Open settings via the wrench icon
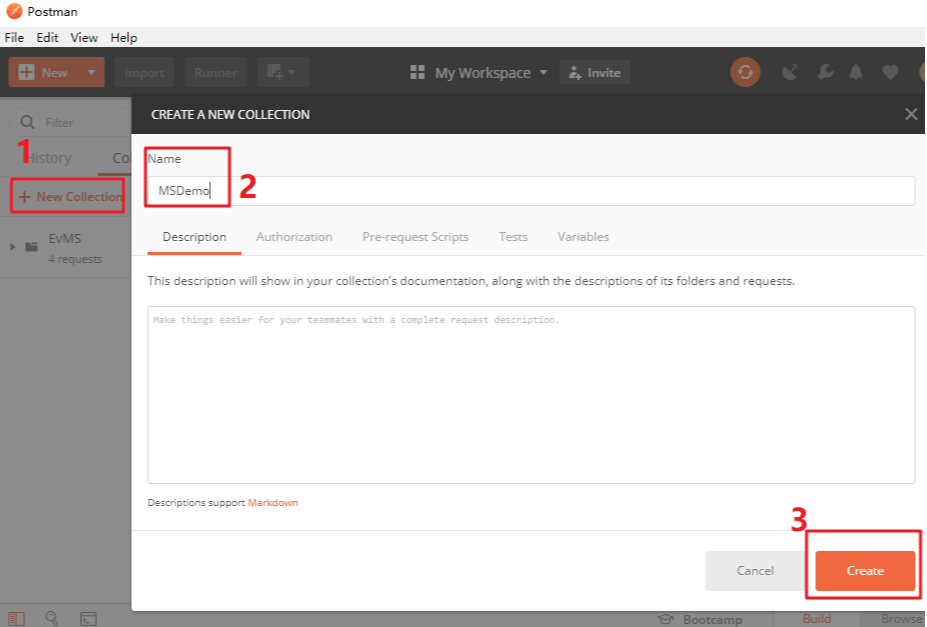927x627 pixels. [825, 72]
